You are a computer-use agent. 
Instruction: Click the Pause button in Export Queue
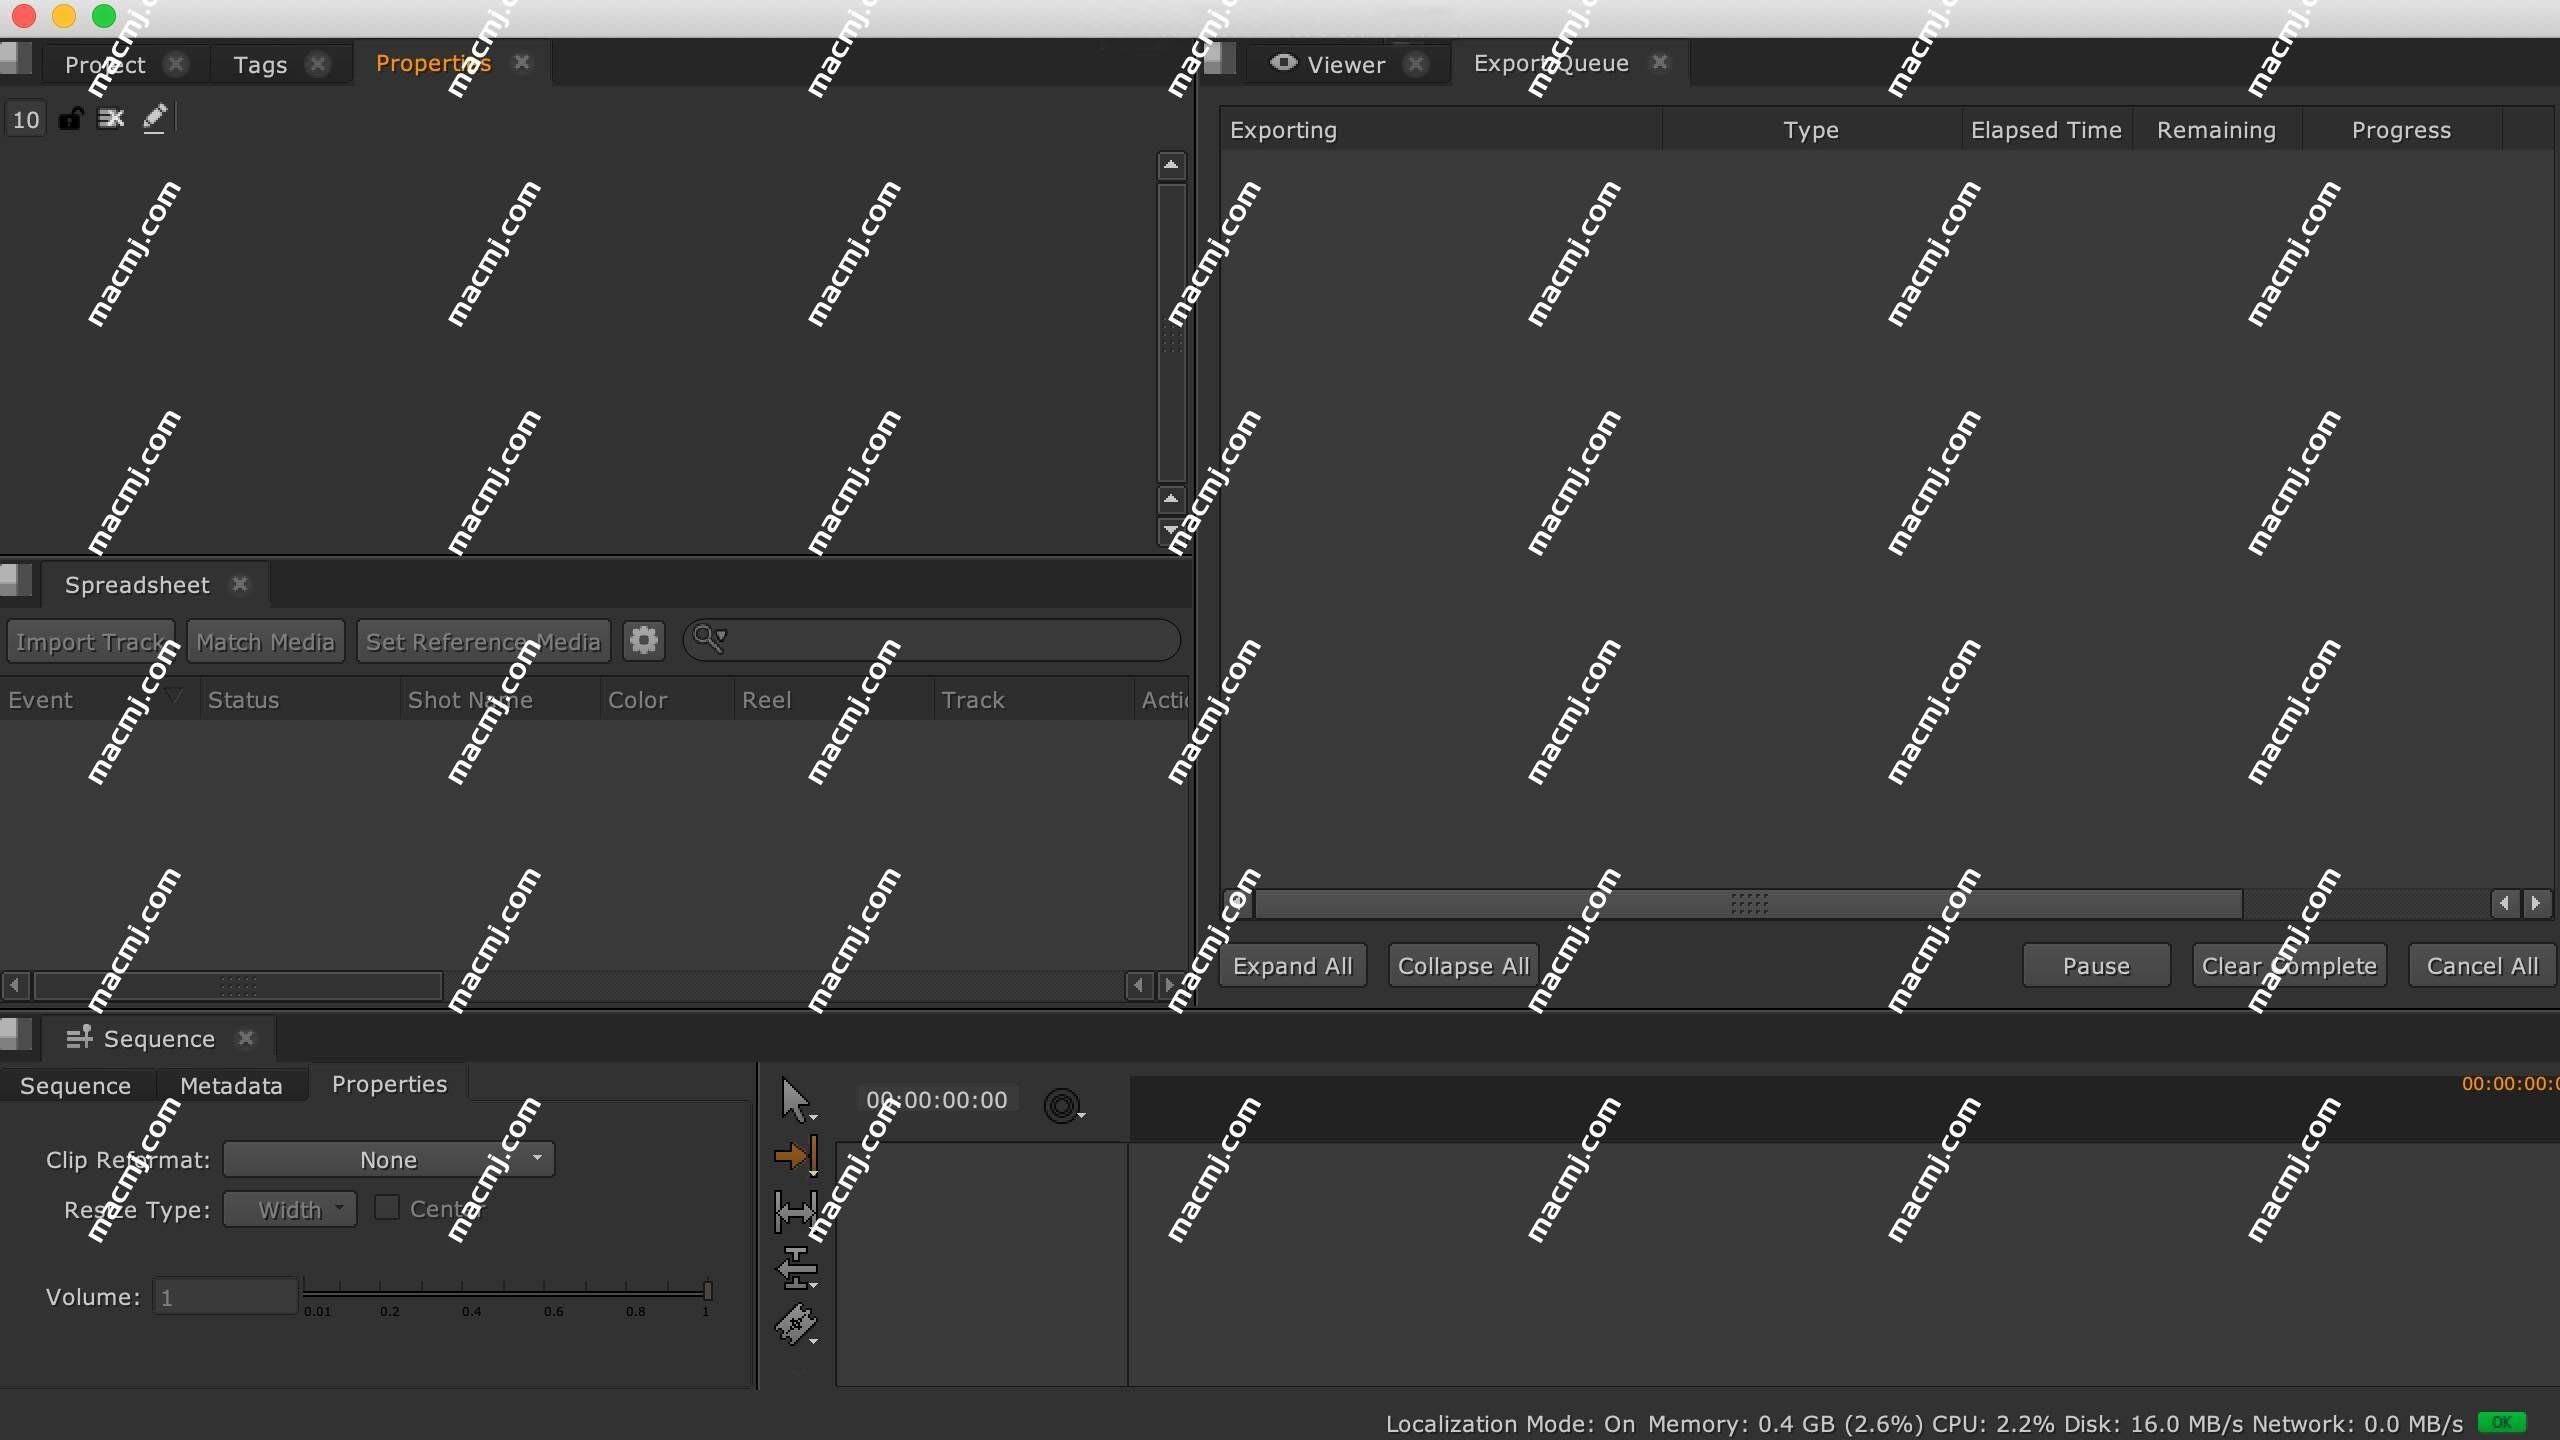2096,964
